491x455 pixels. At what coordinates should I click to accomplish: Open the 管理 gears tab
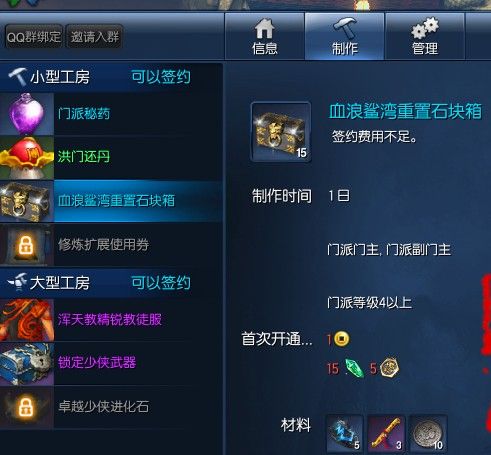click(x=425, y=37)
